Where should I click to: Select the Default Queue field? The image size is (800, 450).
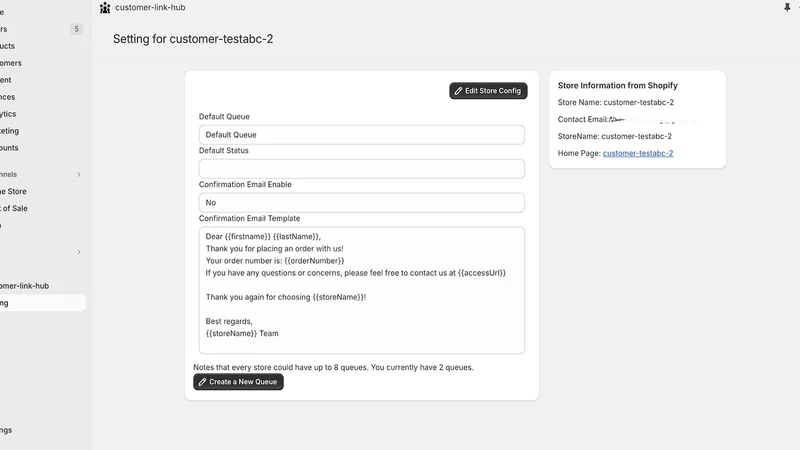[x=362, y=135]
